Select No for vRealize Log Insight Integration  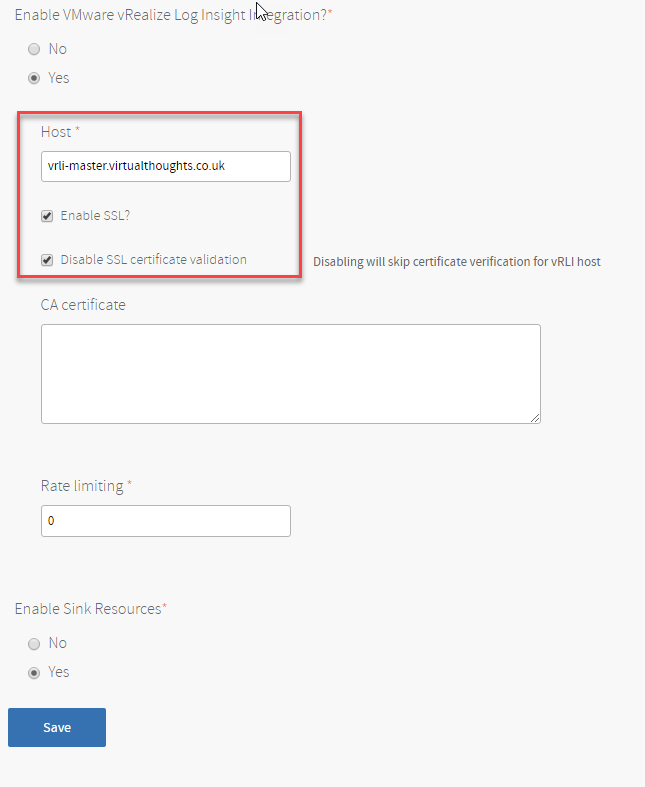34,49
